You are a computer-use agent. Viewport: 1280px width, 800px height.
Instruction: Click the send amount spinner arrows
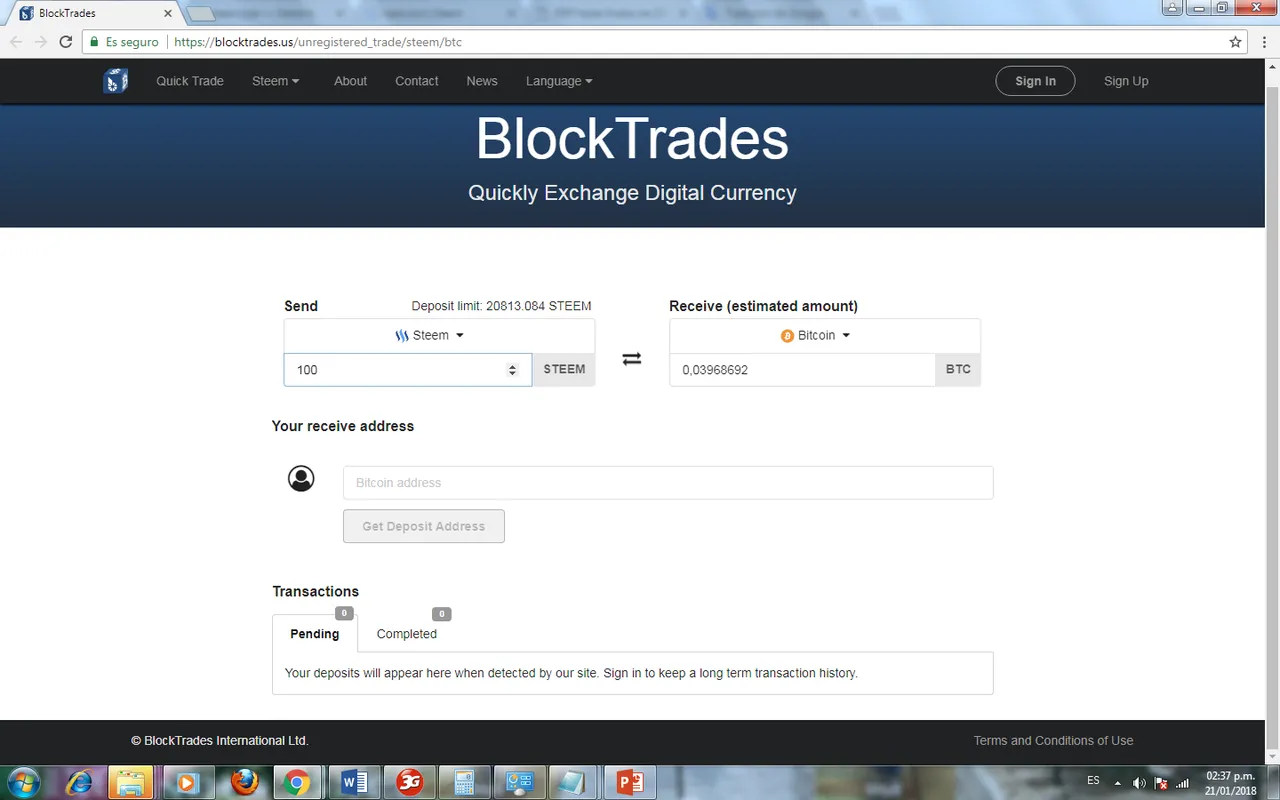pyautogui.click(x=512, y=370)
